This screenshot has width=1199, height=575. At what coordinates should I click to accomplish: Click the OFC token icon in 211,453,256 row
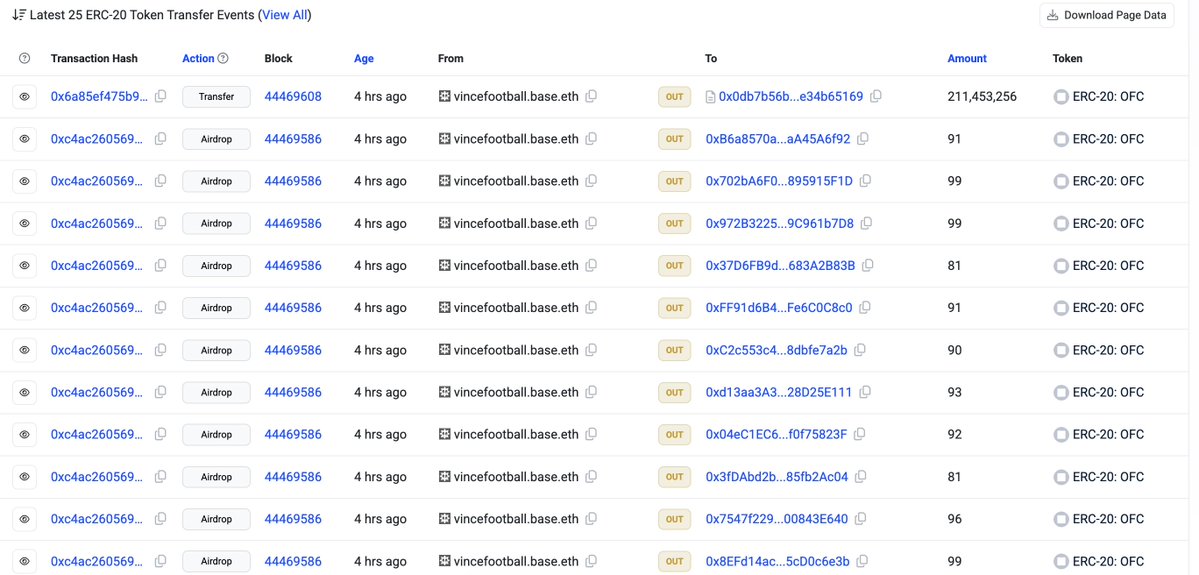1061,97
